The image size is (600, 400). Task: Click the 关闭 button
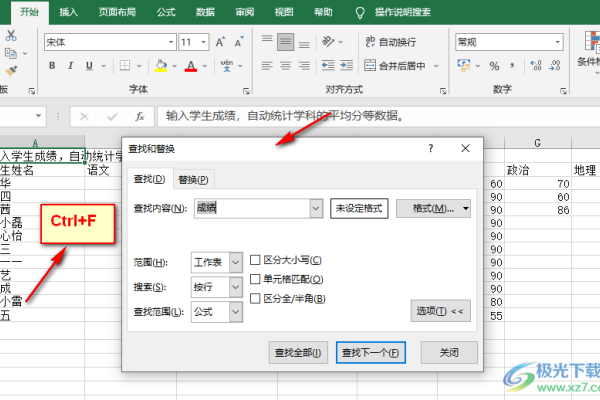449,353
